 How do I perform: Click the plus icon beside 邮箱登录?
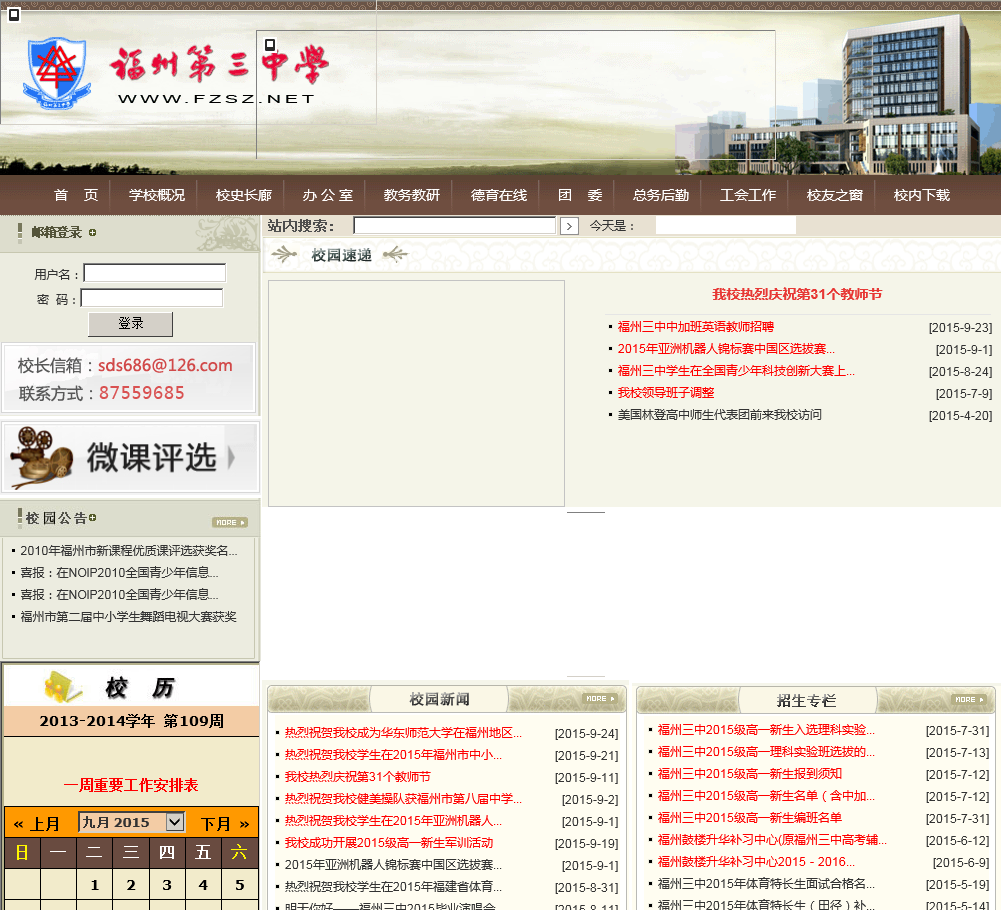click(x=93, y=232)
